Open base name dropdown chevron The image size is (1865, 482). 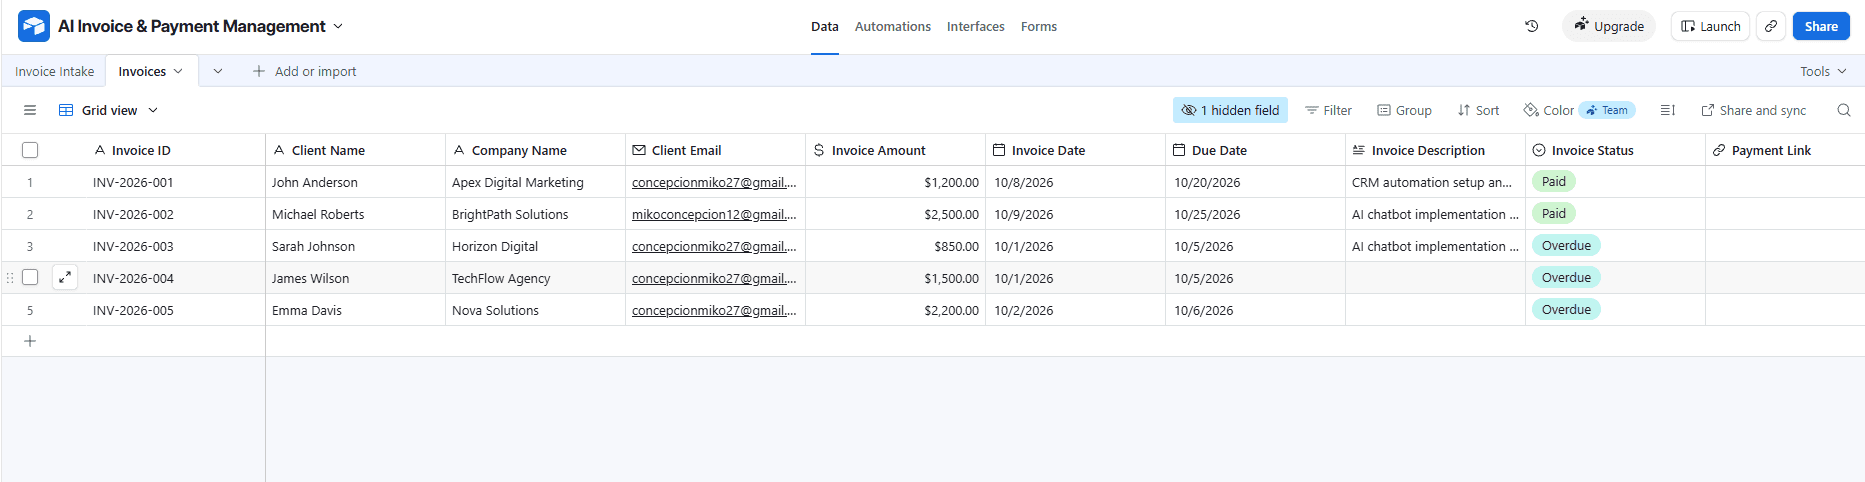(x=338, y=26)
